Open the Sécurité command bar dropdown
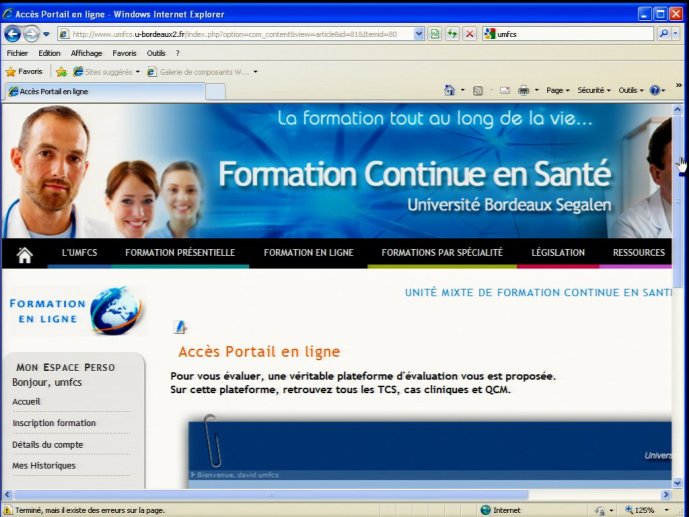 pos(594,90)
